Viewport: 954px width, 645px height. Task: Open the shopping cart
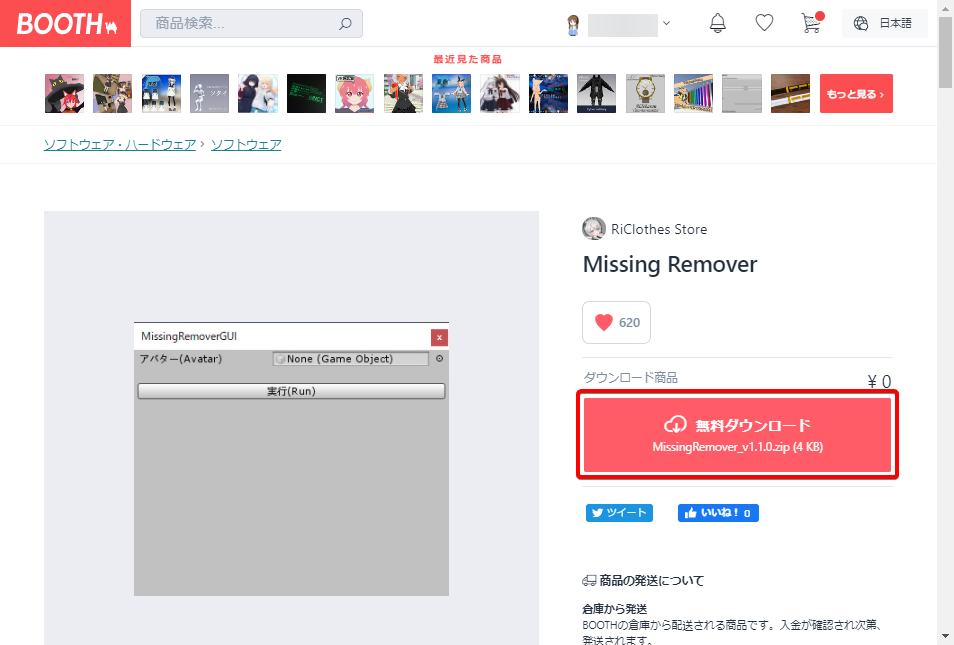tap(811, 23)
